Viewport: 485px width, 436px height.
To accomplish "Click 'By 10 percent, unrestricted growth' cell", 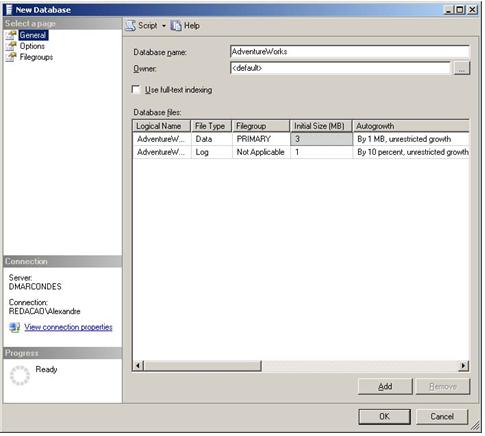I will click(411, 152).
